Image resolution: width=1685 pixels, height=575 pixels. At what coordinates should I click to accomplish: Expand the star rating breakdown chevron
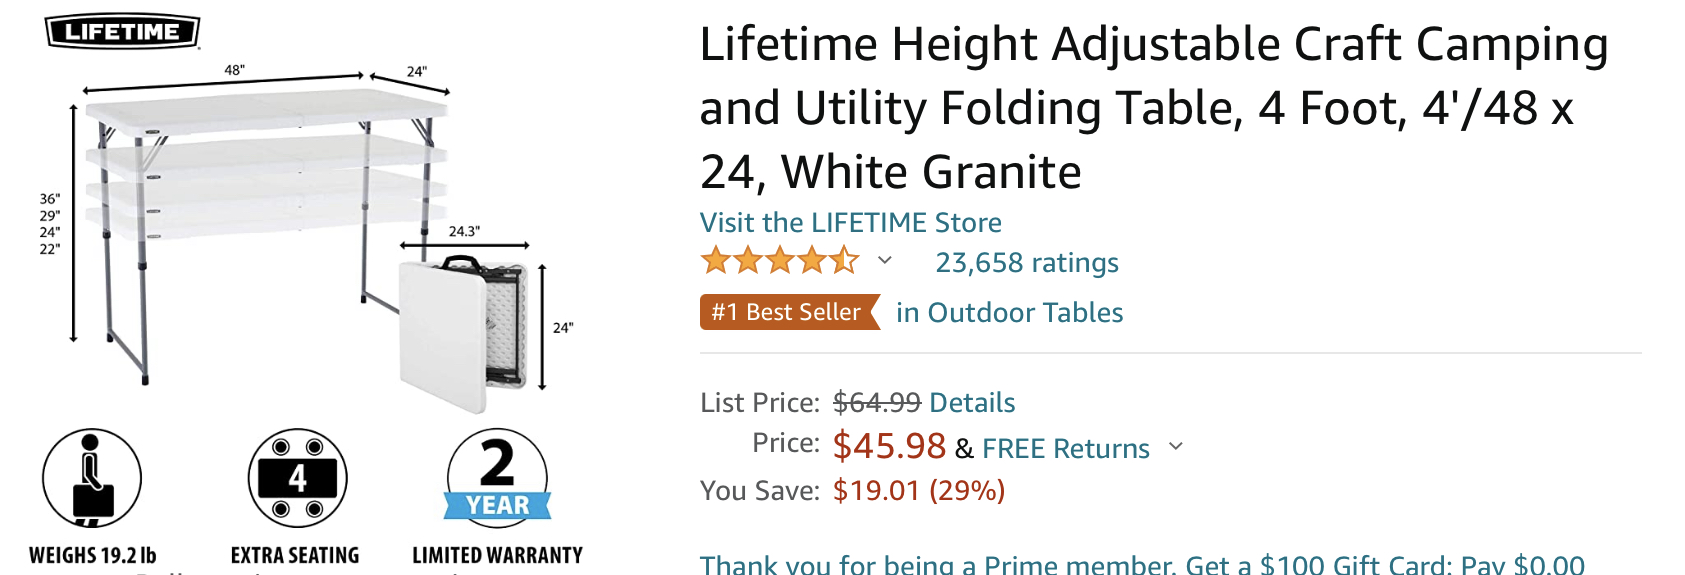(885, 261)
